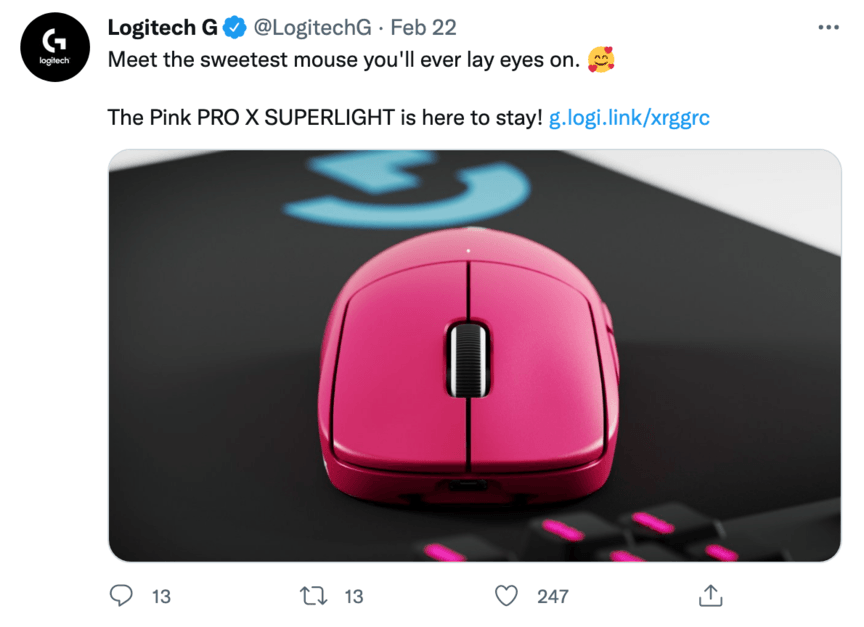Viewport: 864px width, 627px height.
Task: Open the tweet's more options ellipsis
Action: click(x=828, y=28)
